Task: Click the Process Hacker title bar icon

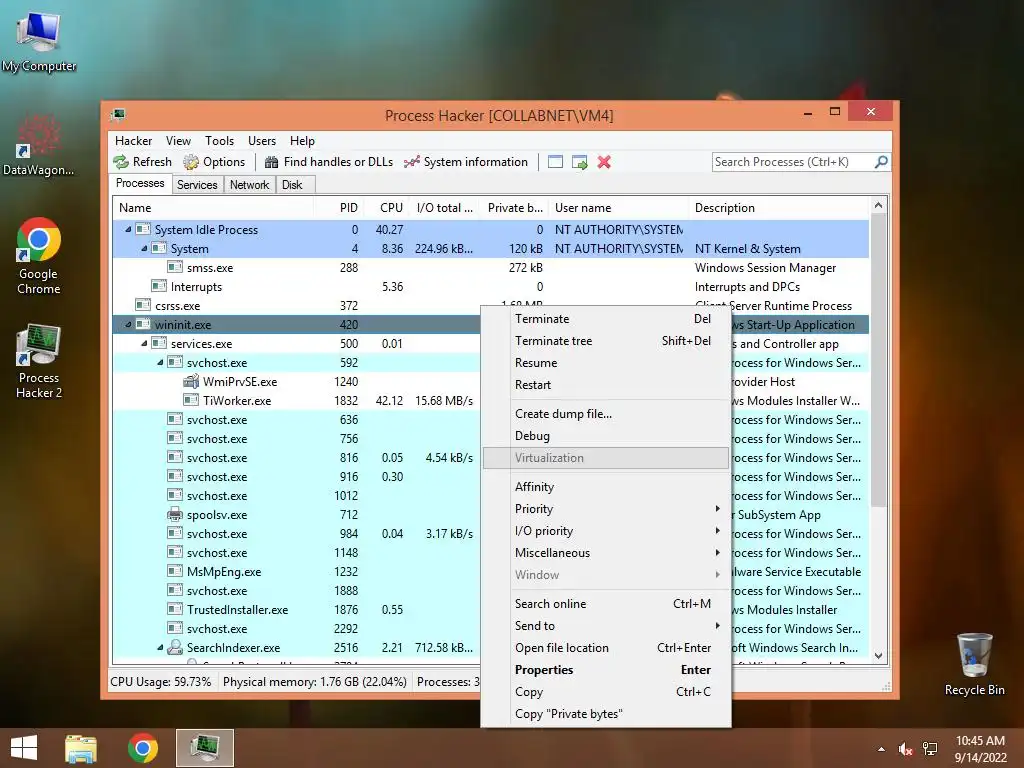Action: coord(118,116)
